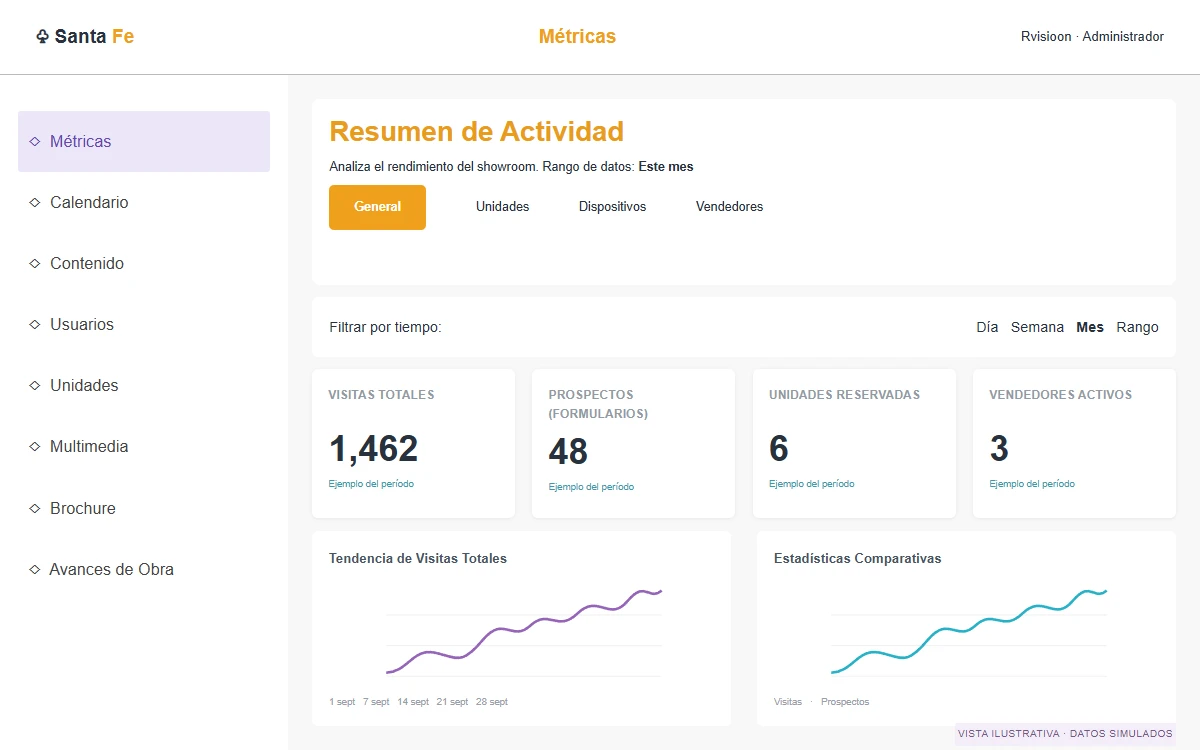Click the Tendencia de Visitas Totales title
This screenshot has width=1200, height=750.
click(418, 559)
